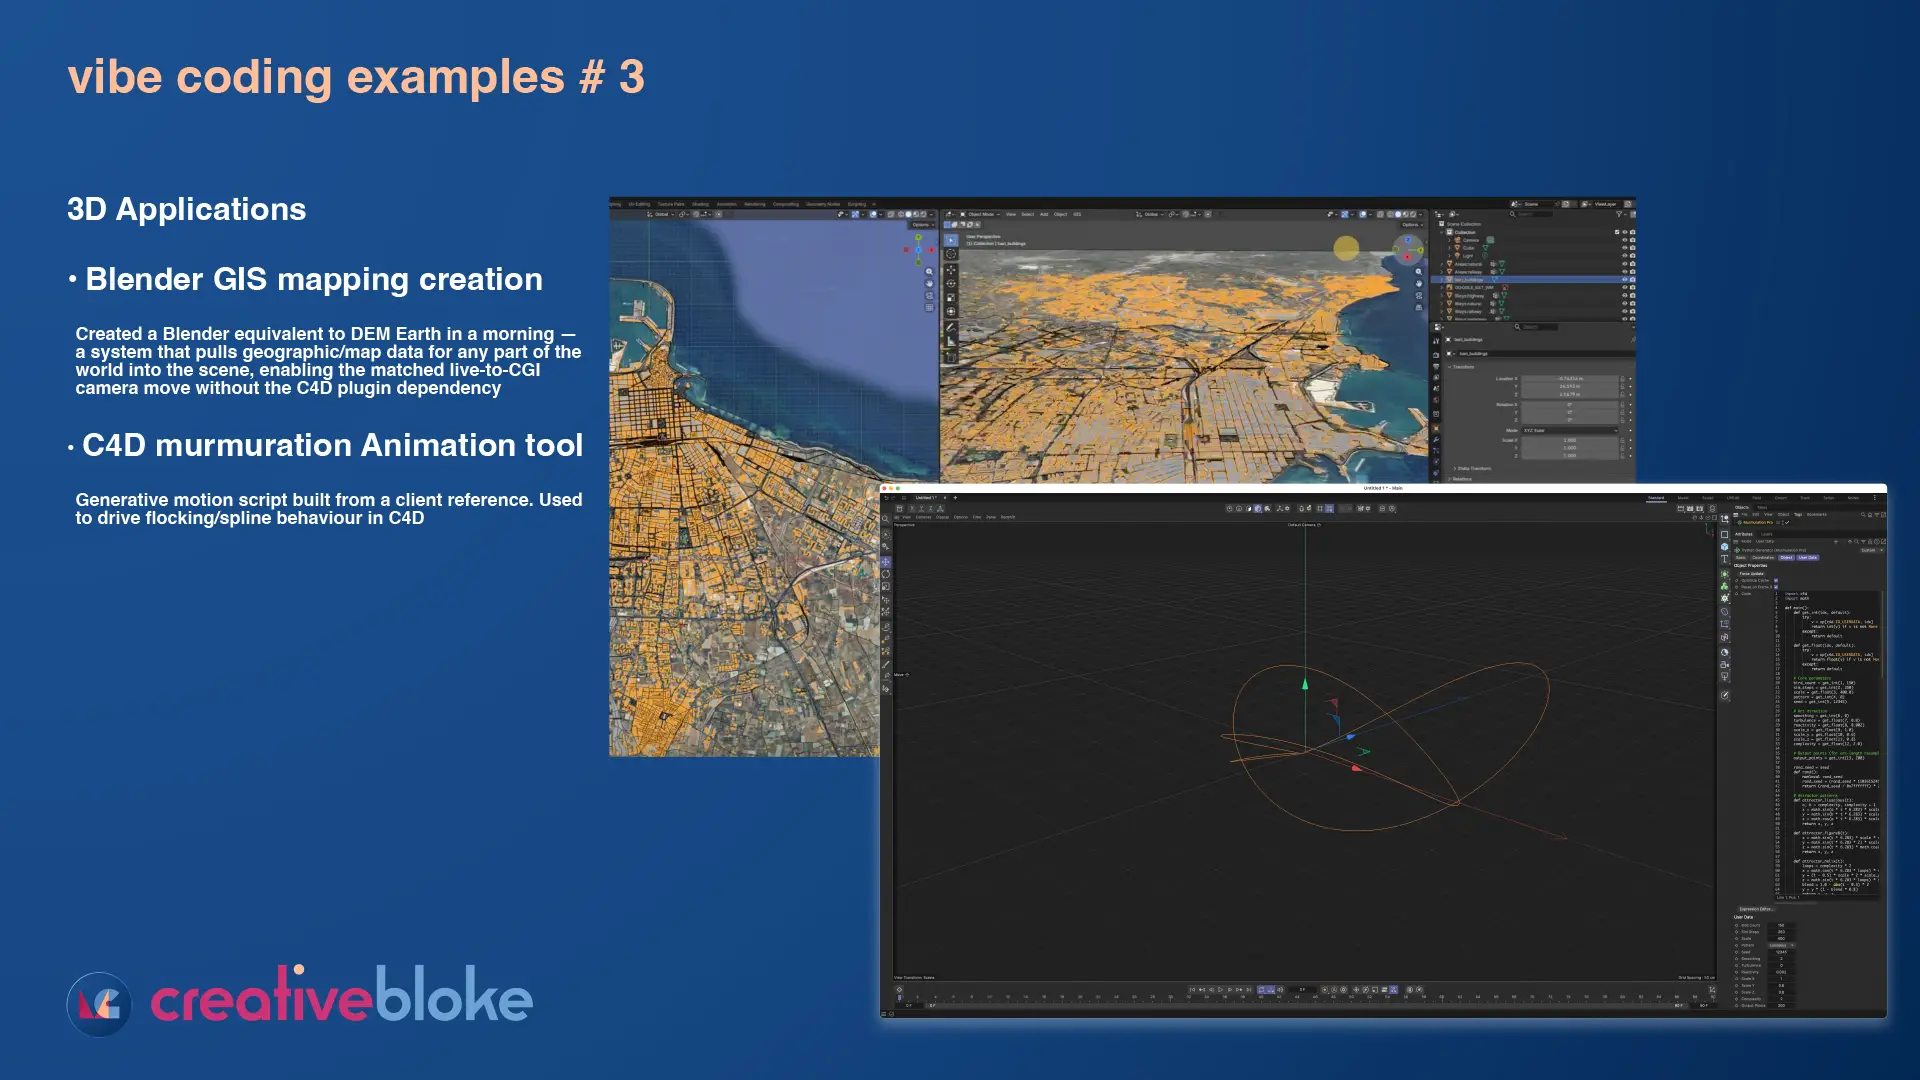Toggle the Y axis lock in Cinema 4D
Viewport: 1920px width, 1080px height.
coord(921,508)
